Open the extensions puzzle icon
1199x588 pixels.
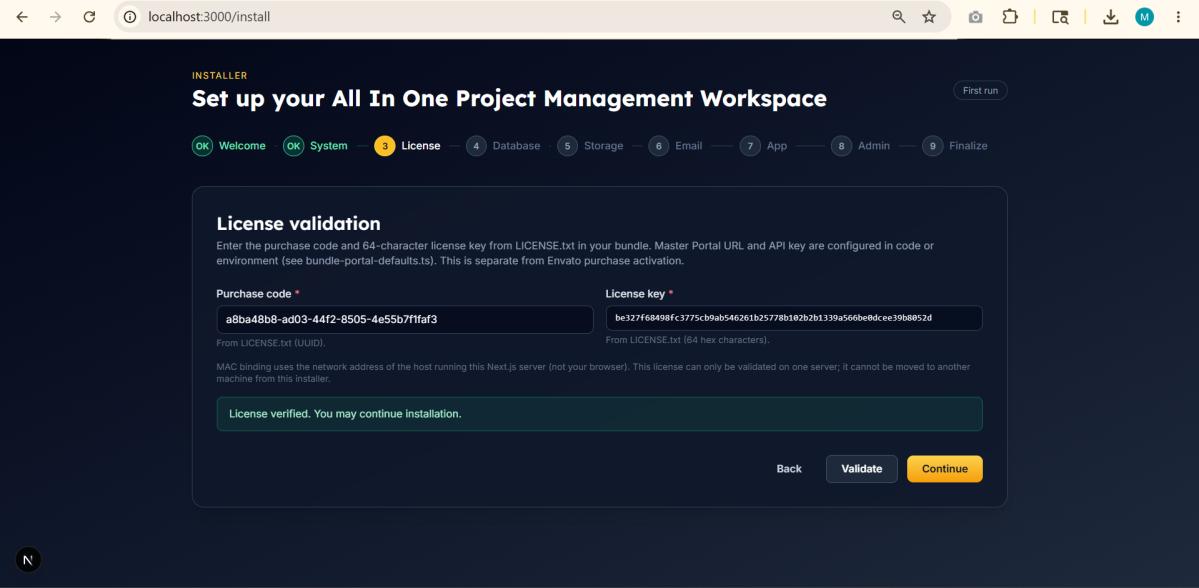coord(1010,17)
